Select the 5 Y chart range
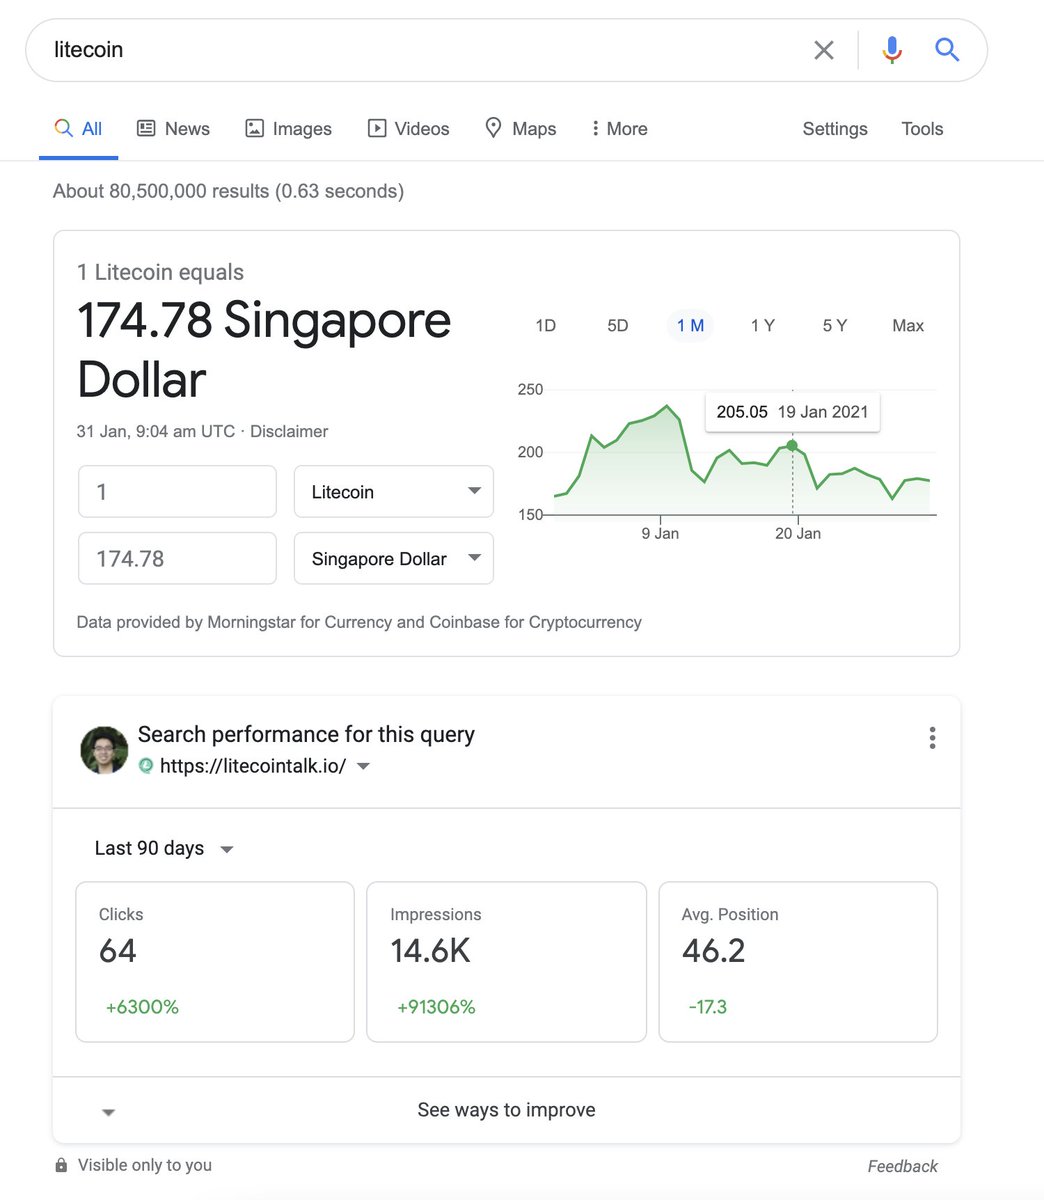 [x=835, y=326]
